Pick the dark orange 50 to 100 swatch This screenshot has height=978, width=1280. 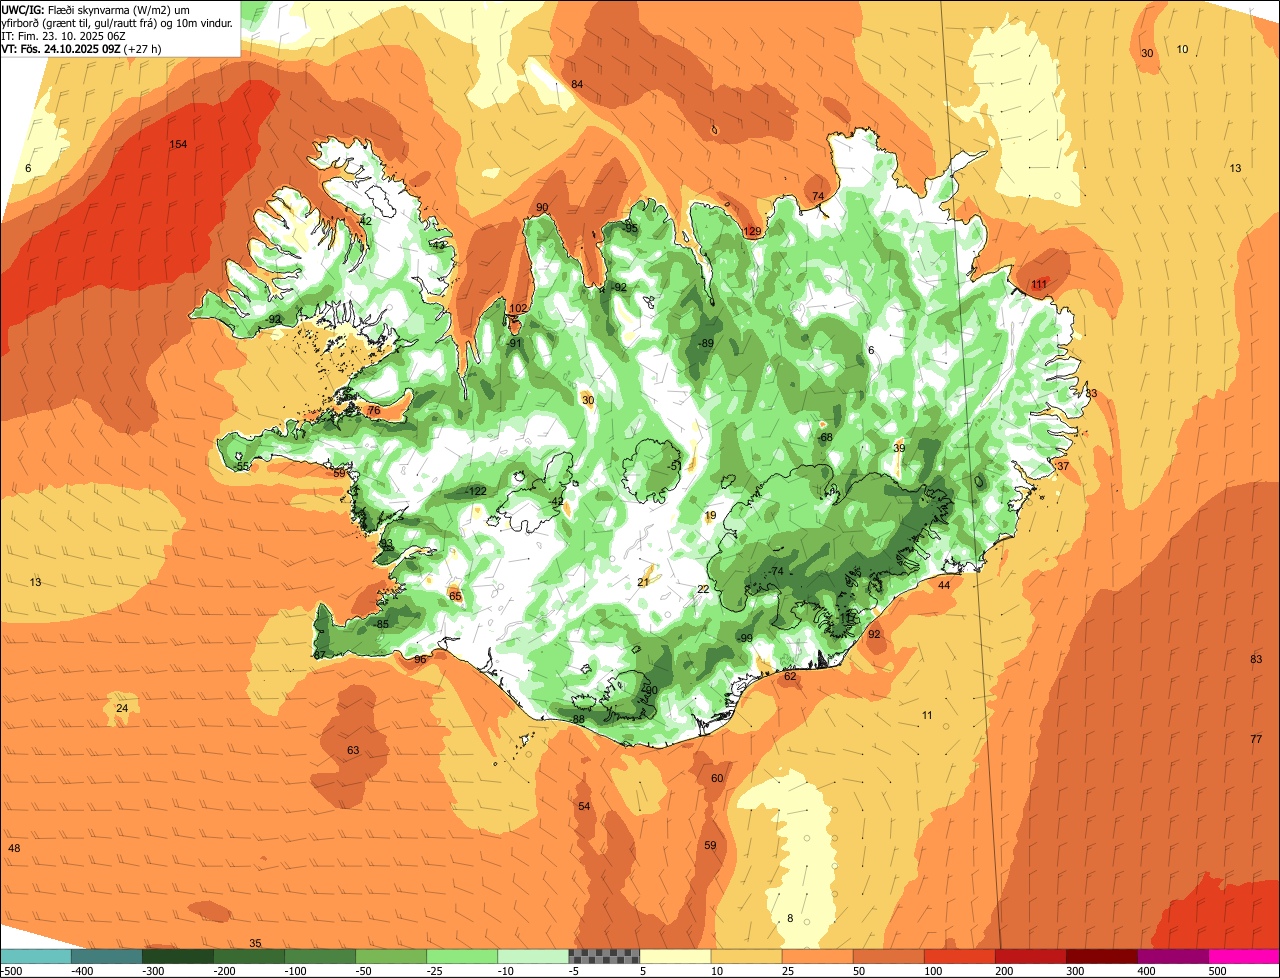pyautogui.click(x=888, y=956)
